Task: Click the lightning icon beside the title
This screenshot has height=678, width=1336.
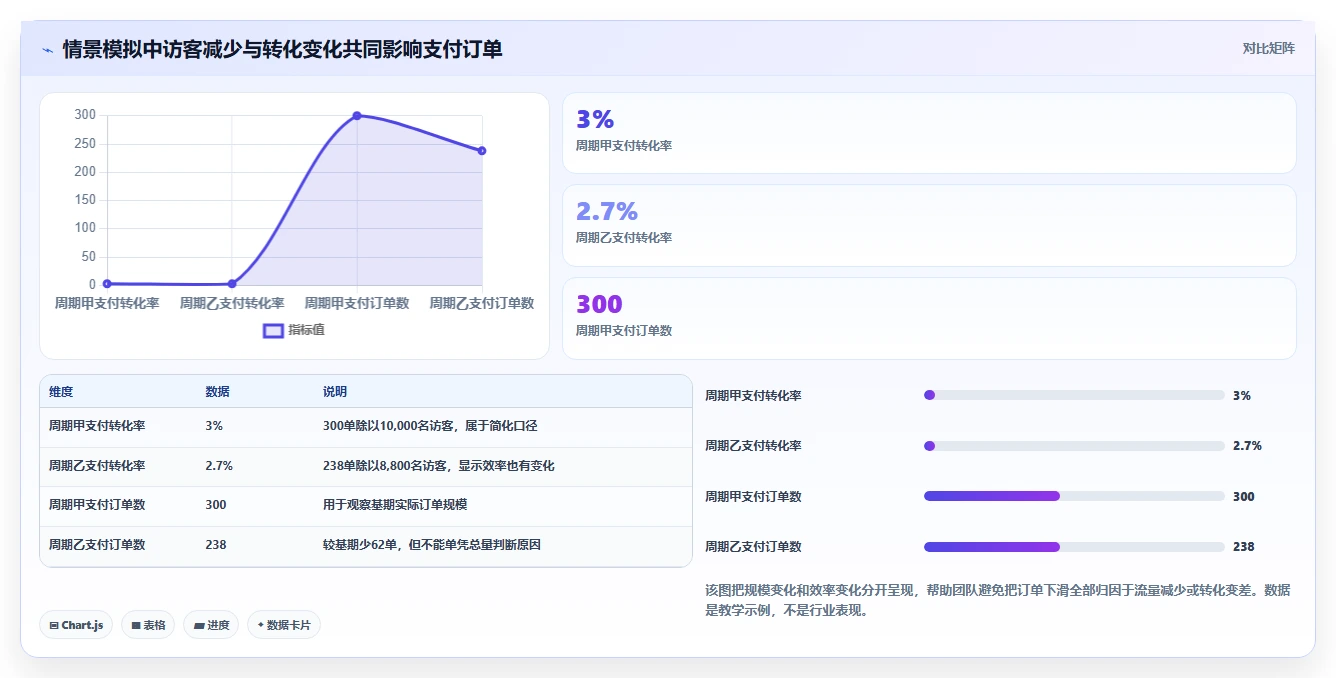Action: (x=47, y=49)
